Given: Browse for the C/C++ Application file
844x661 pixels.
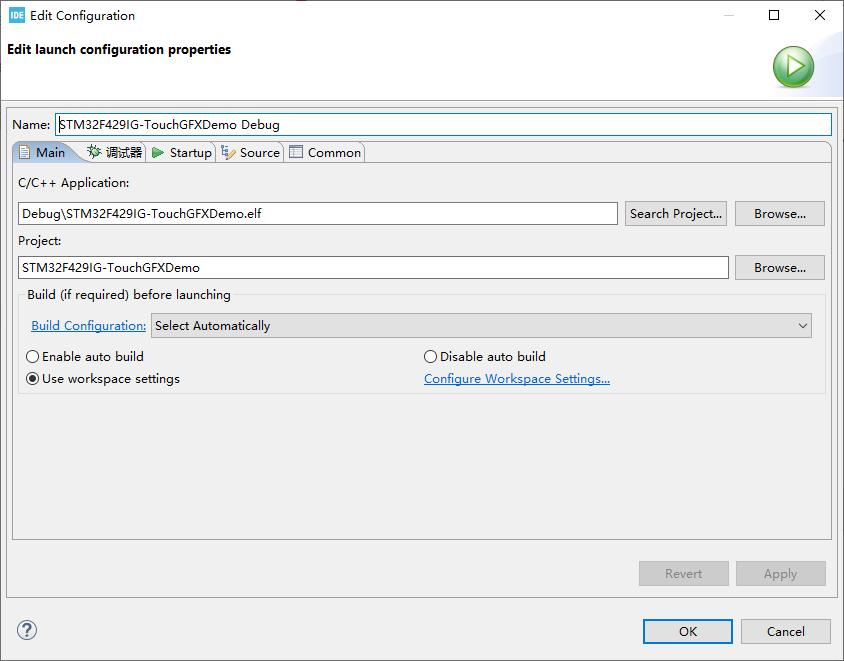Looking at the screenshot, I should pos(779,213).
